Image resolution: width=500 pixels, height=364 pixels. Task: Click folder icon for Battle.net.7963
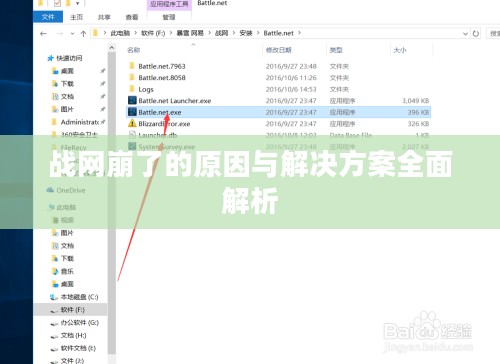pos(132,66)
